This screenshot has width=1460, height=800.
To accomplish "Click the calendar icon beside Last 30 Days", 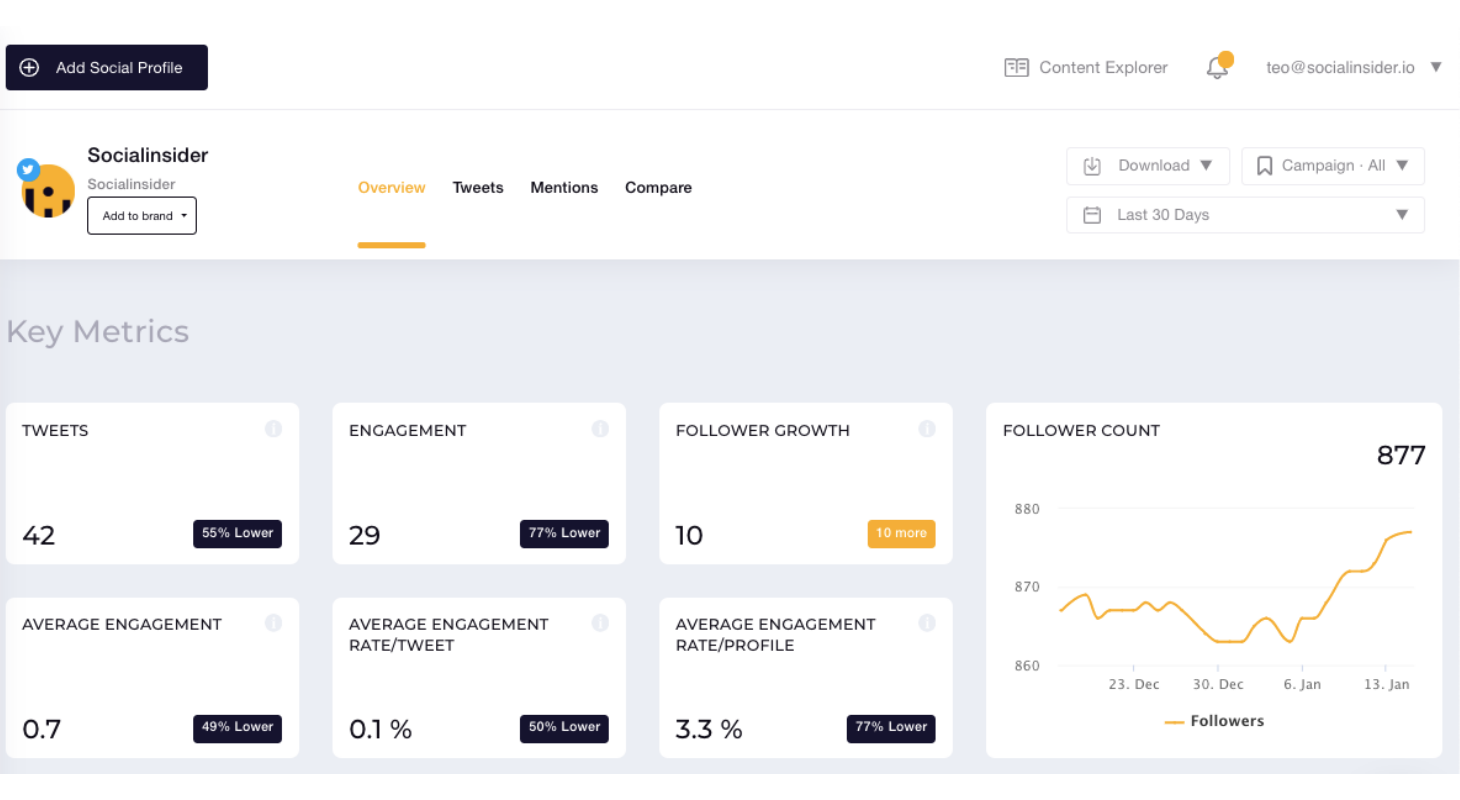I will pos(1092,215).
